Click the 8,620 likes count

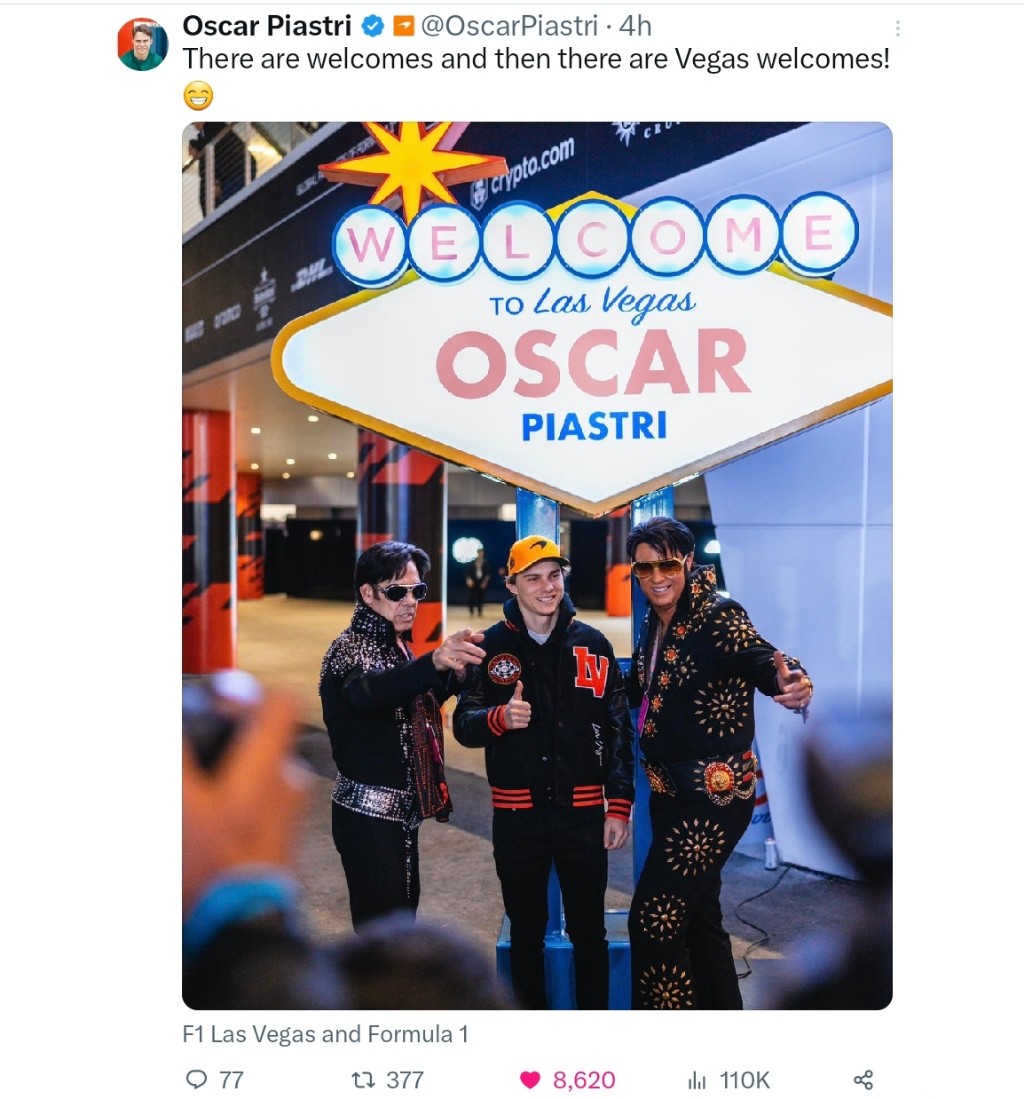pyautogui.click(x=584, y=1079)
